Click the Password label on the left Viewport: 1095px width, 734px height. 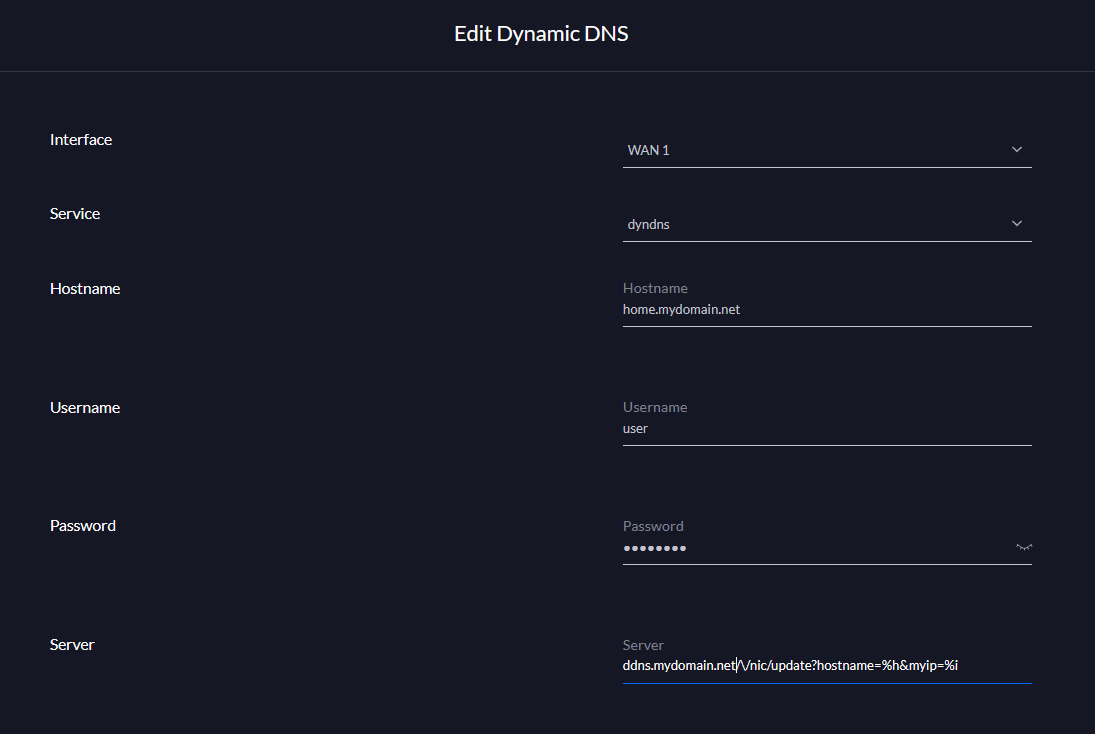pos(82,524)
